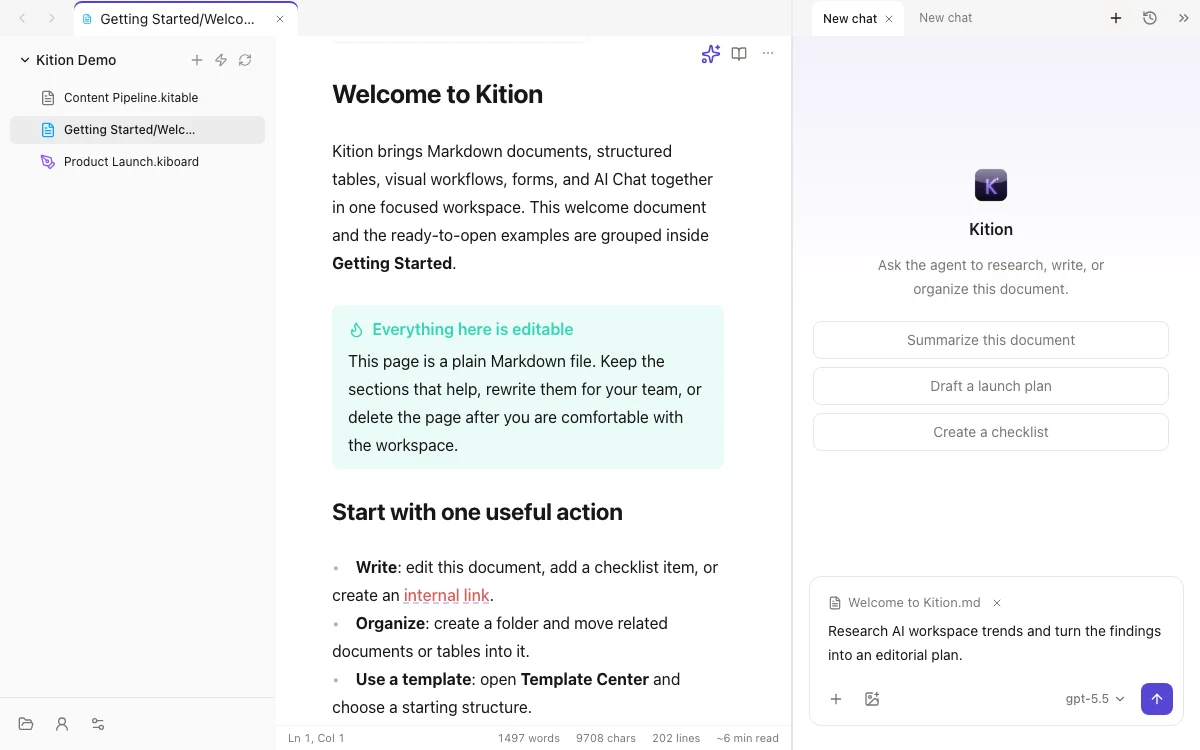Viewport: 1200px width, 750px height.
Task: Go back with the left arrow
Action: [x=22, y=18]
